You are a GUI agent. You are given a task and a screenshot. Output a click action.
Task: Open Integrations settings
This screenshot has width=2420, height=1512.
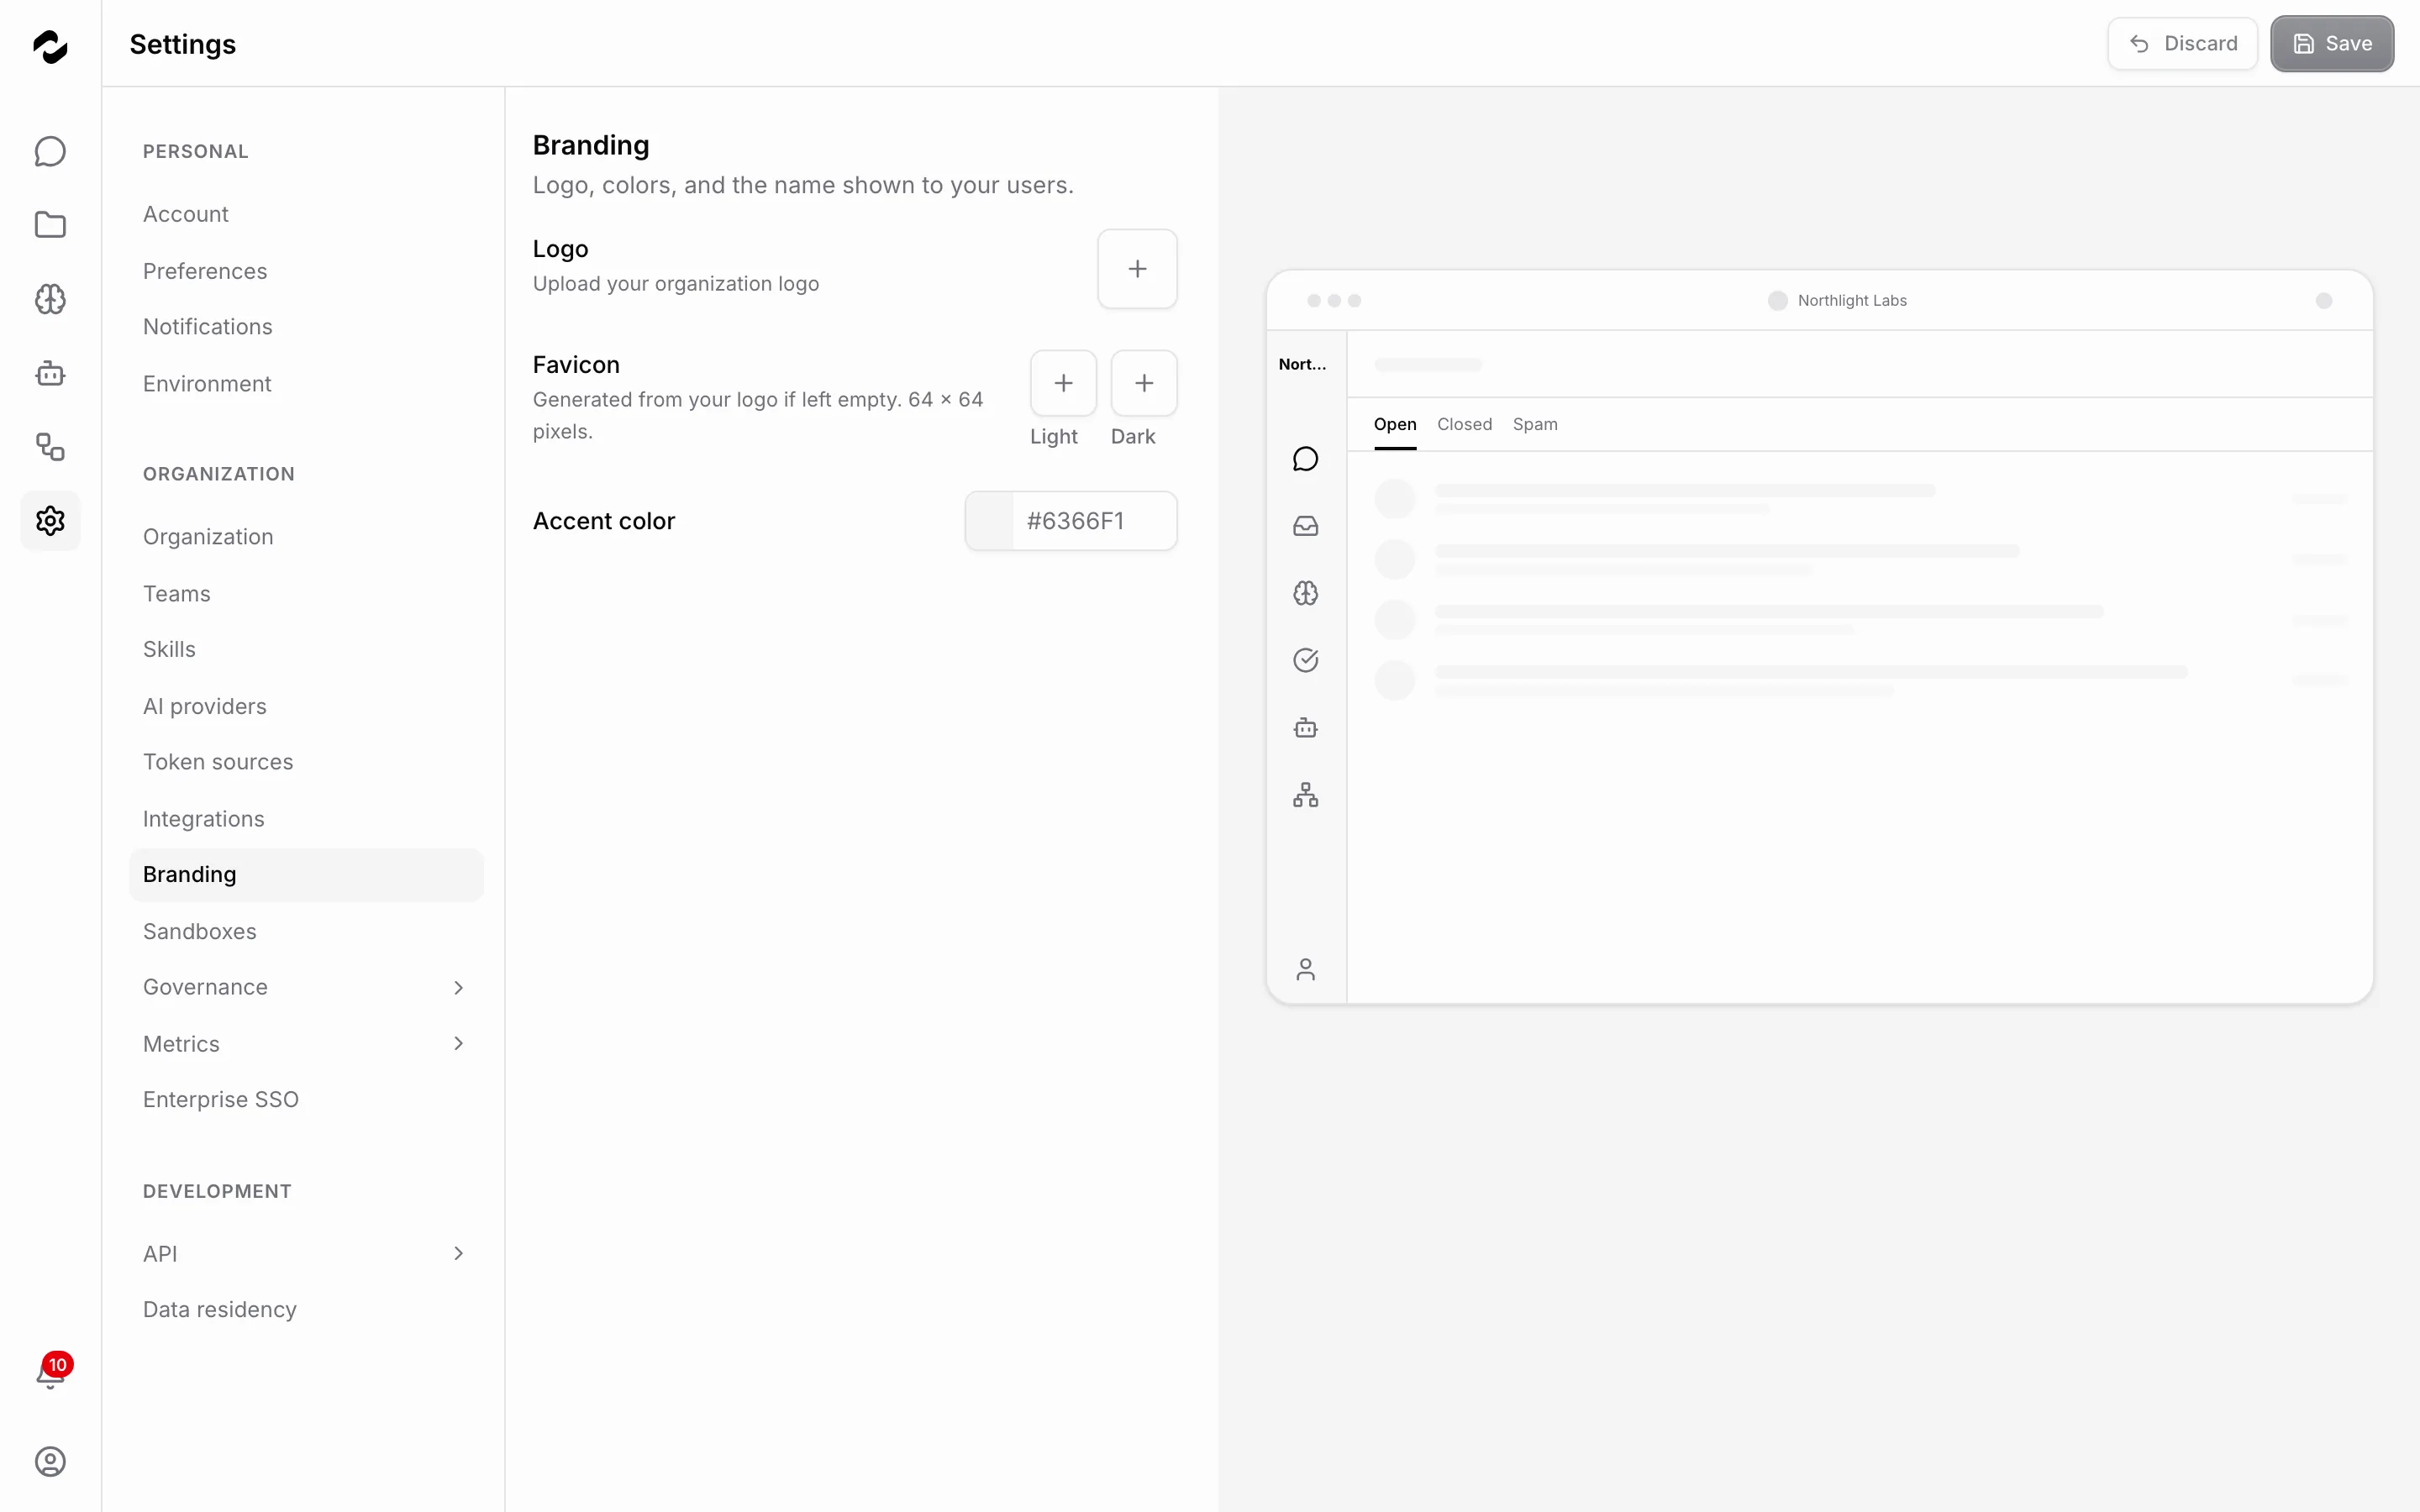[306, 819]
